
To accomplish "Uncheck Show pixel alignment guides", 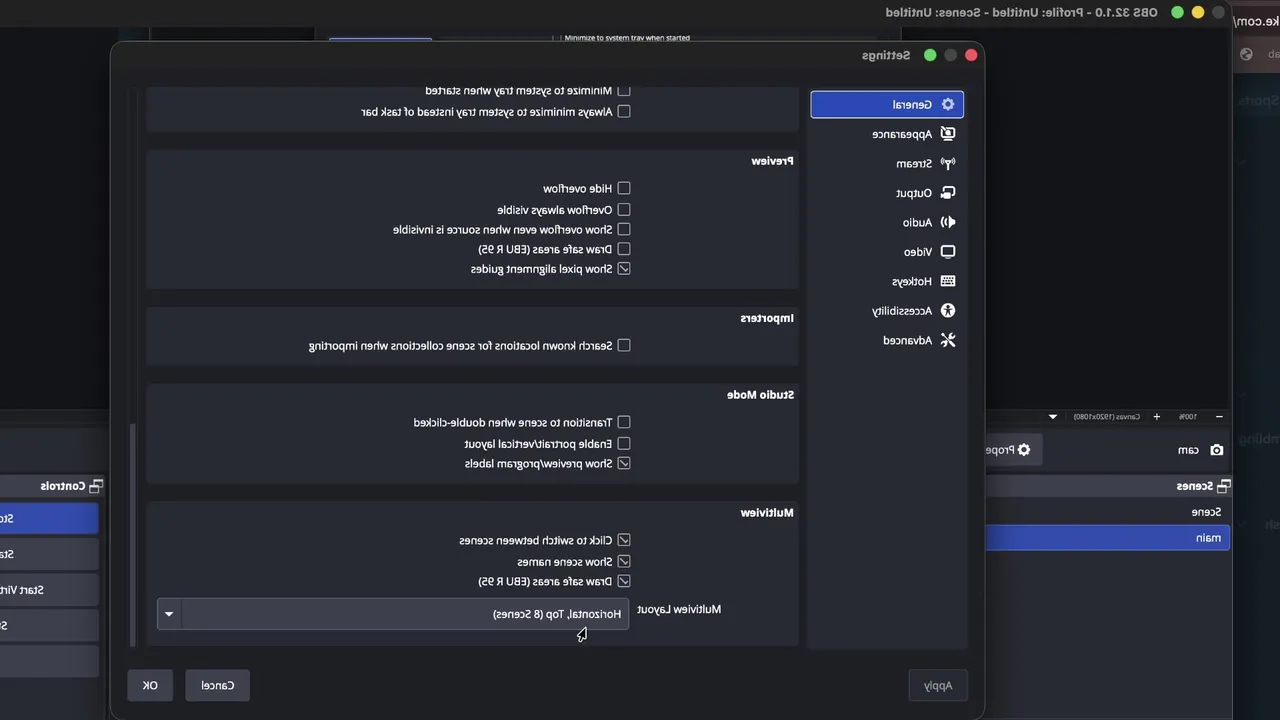I will (x=624, y=269).
